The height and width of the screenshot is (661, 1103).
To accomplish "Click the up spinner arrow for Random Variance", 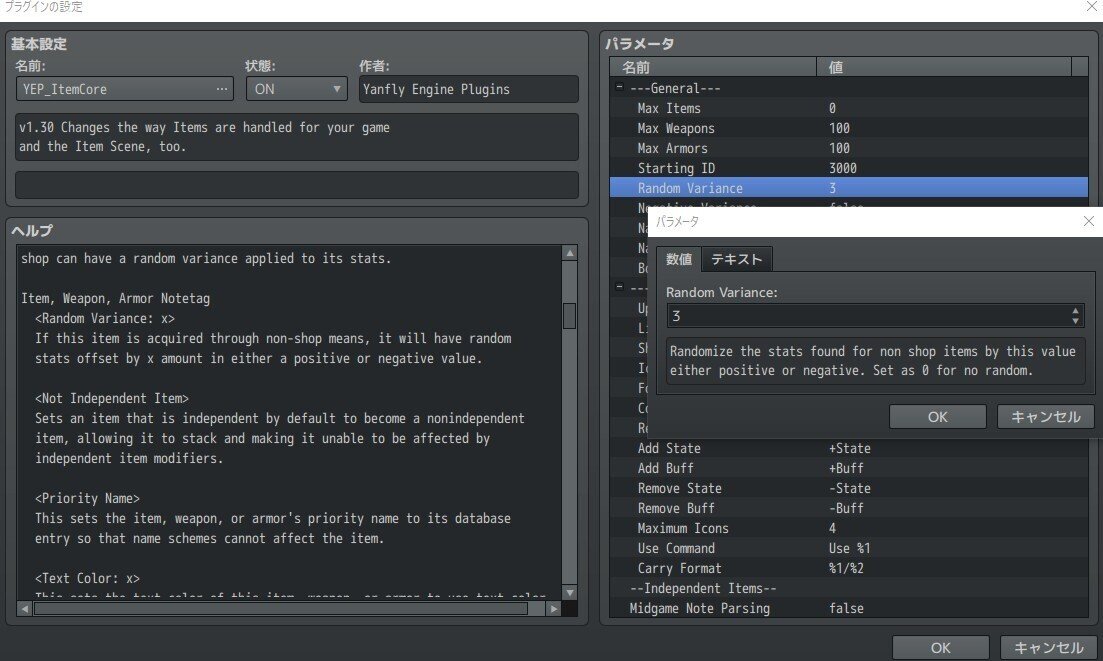I will point(1076,310).
